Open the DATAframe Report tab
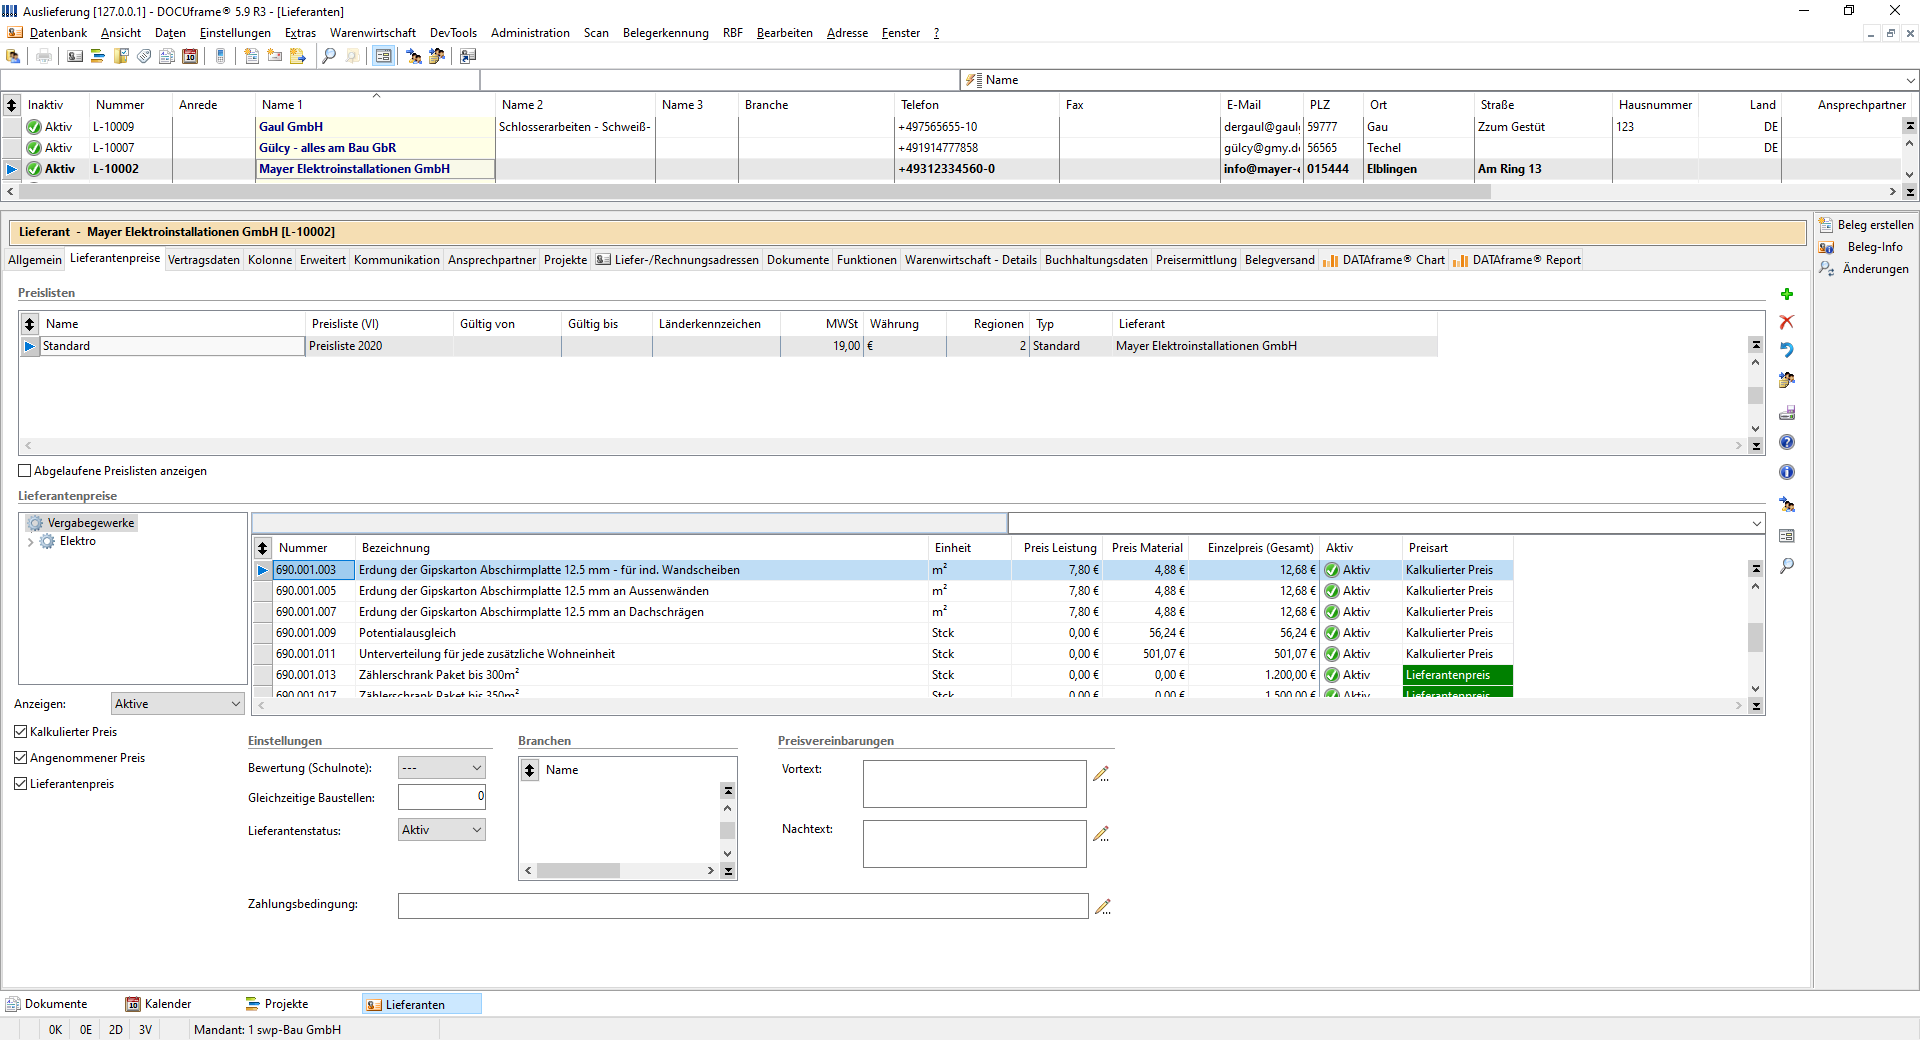Viewport: 1920px width, 1040px height. click(x=1517, y=260)
